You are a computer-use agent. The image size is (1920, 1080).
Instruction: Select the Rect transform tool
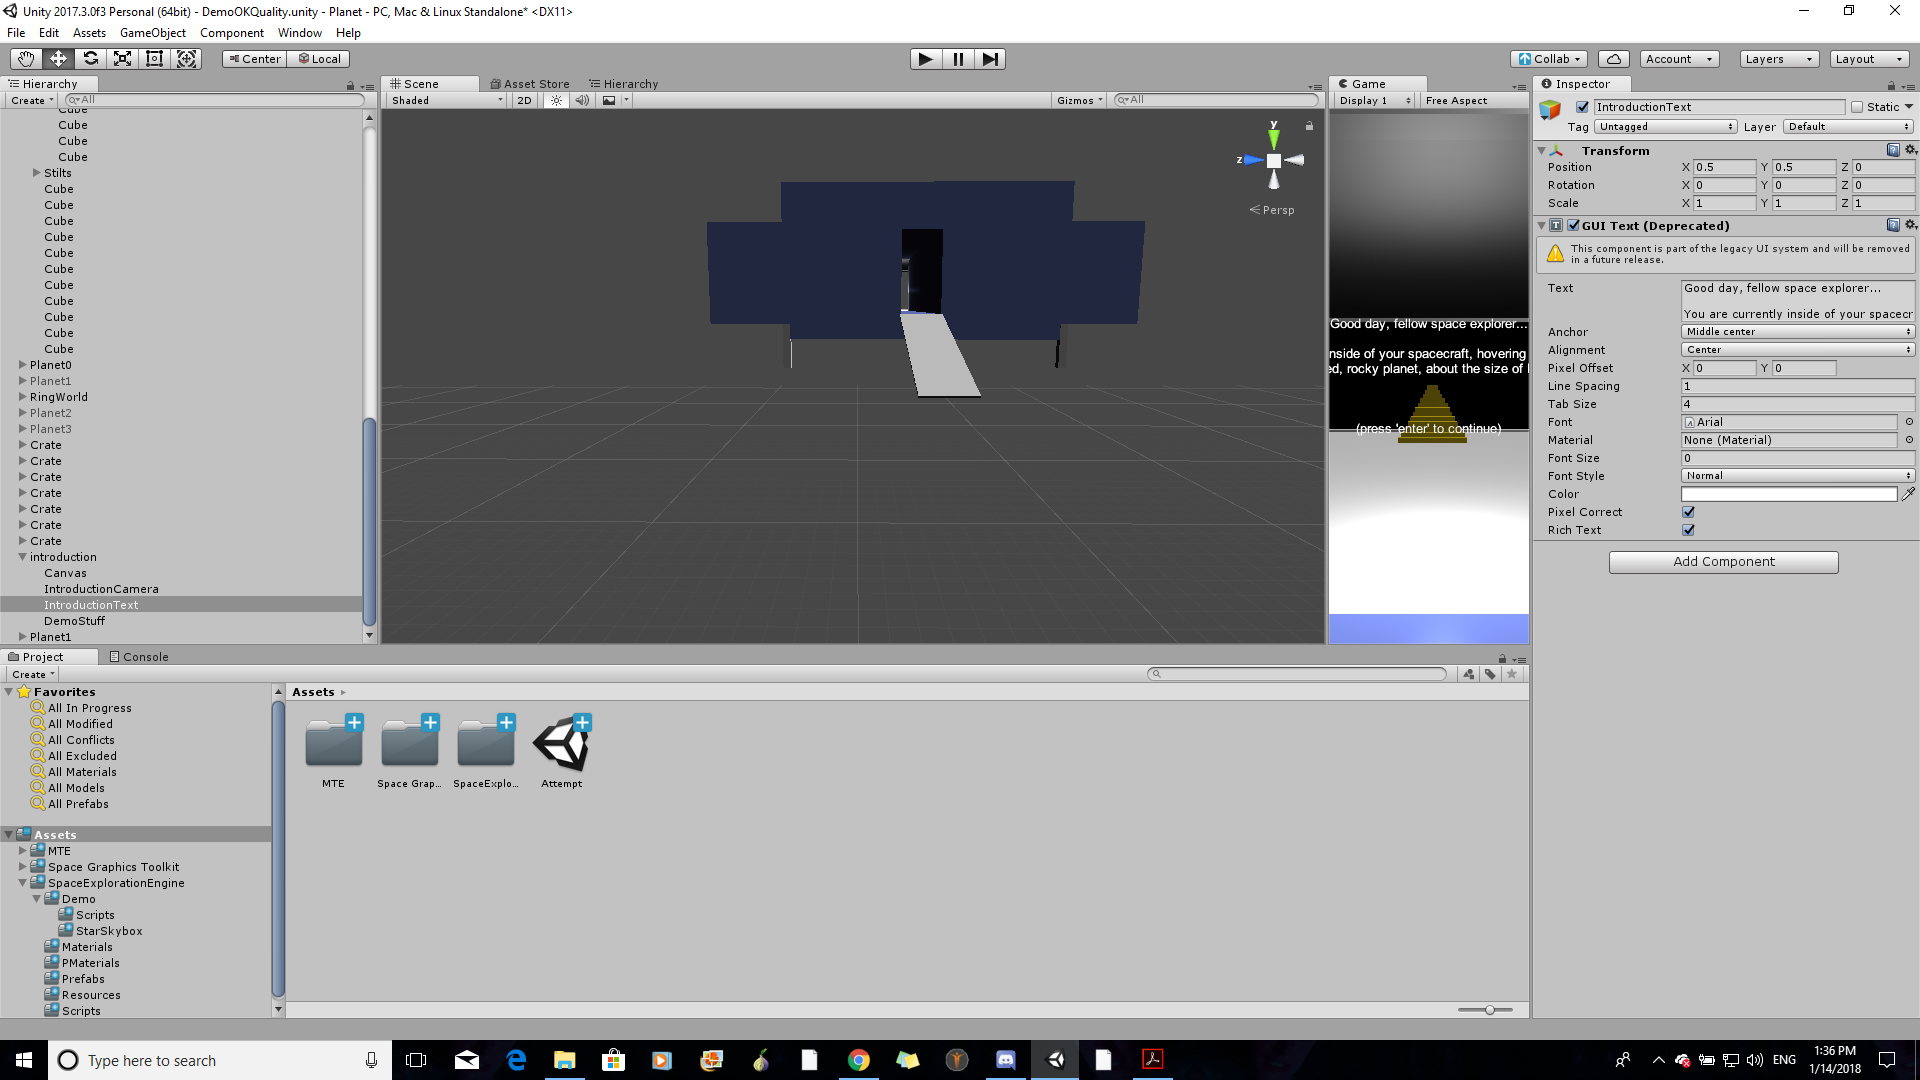(x=154, y=59)
